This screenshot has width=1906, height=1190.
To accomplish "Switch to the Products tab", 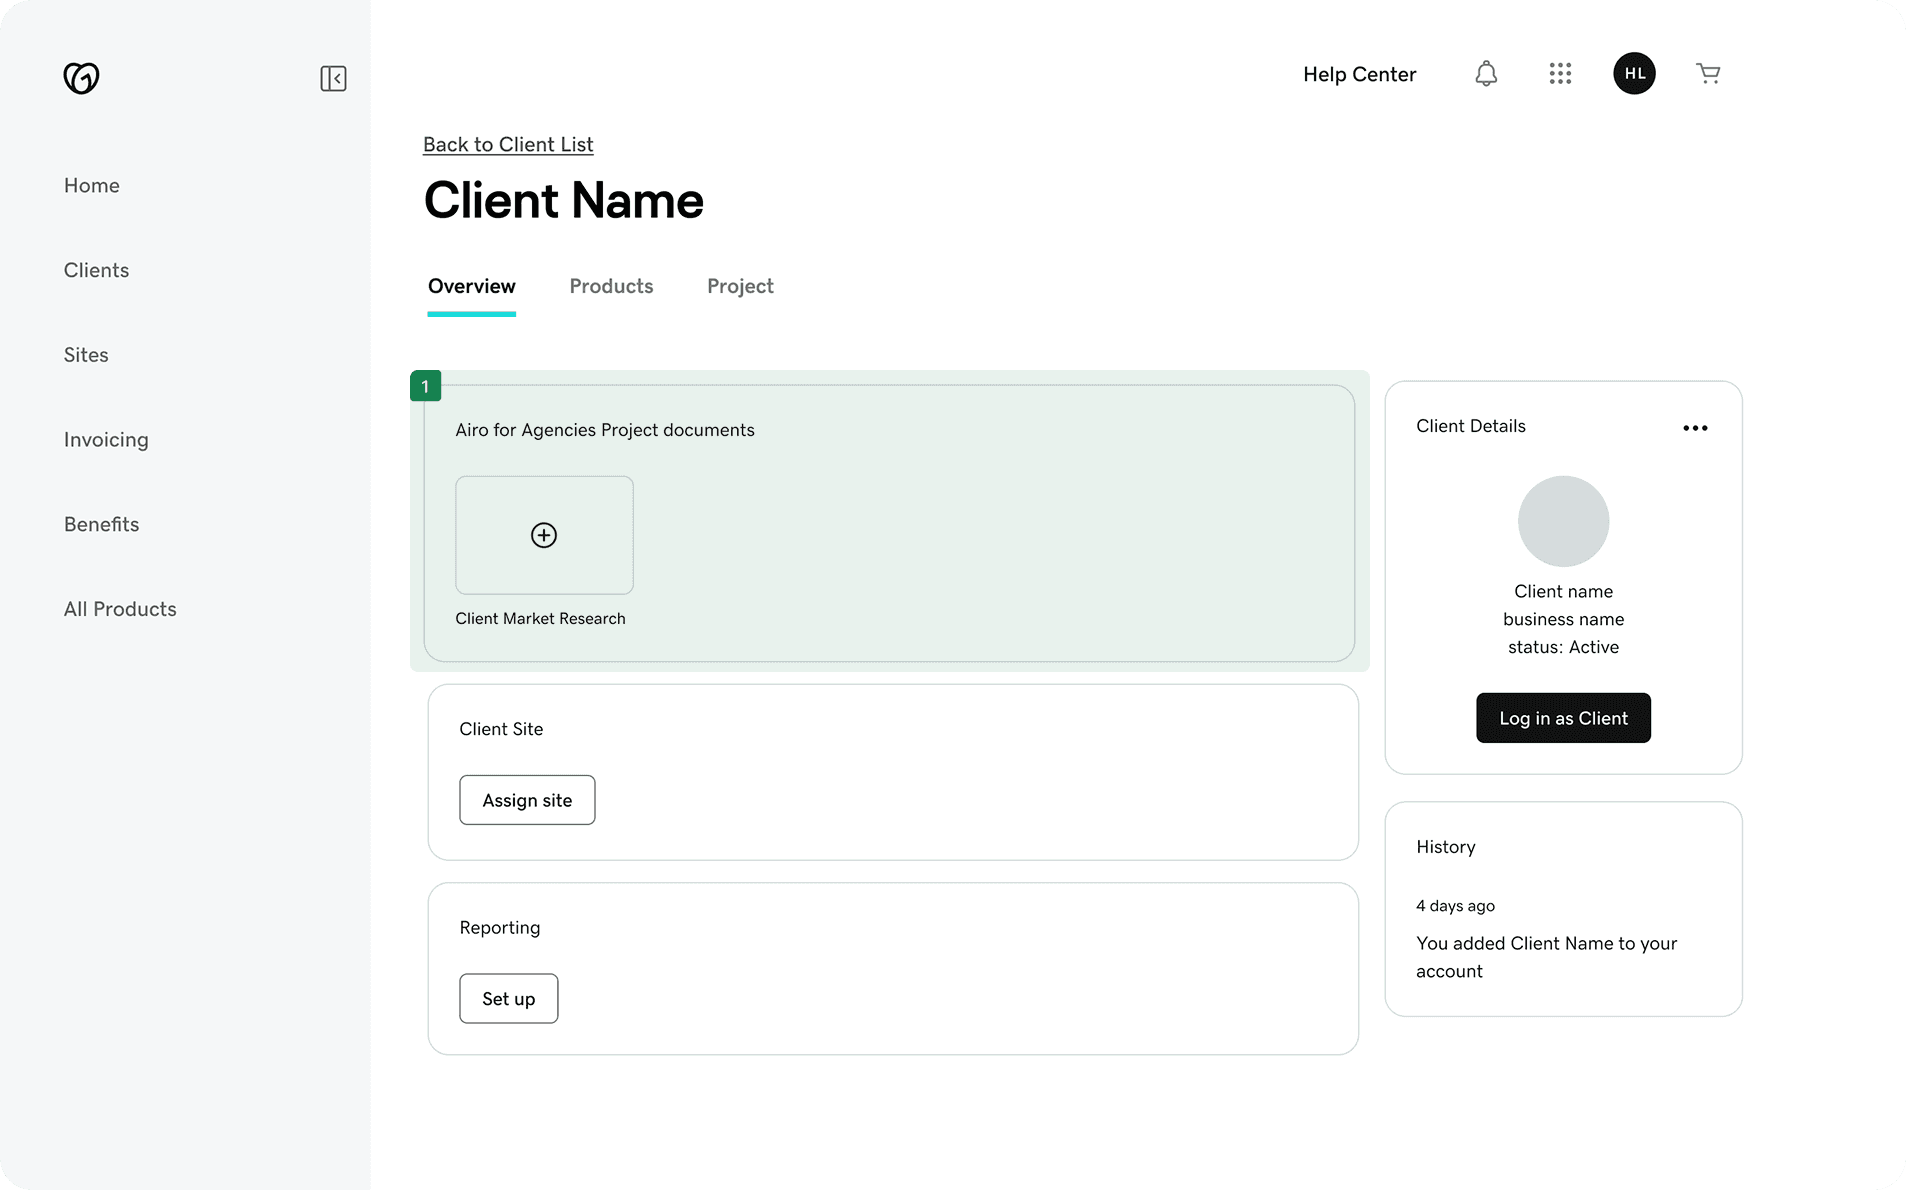I will pyautogui.click(x=611, y=286).
